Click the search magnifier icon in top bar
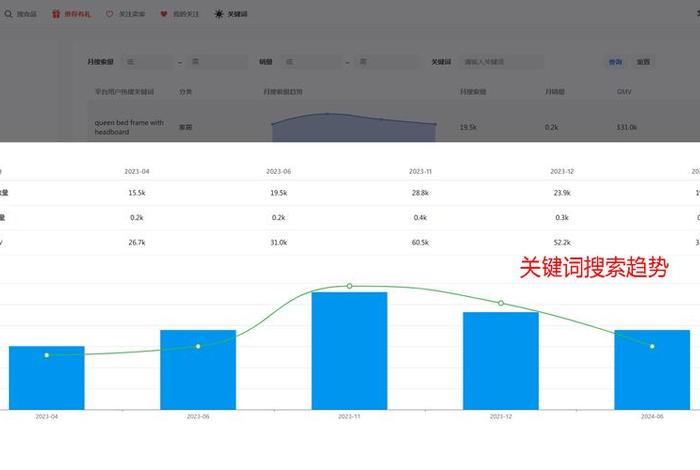 [x=8, y=14]
